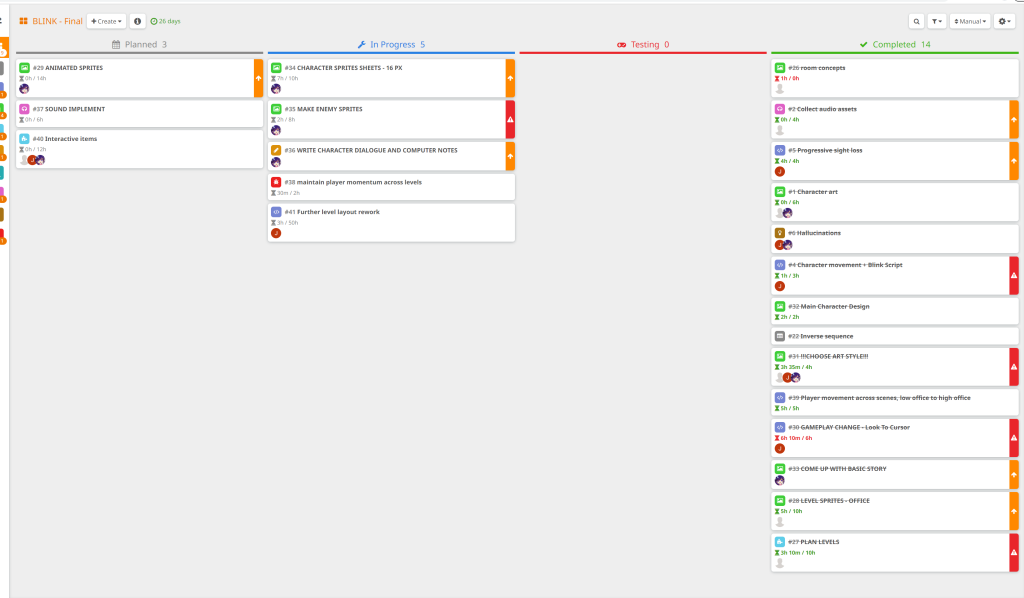
Task: Click the idea icon on #6 Hallucinations
Action: point(780,232)
